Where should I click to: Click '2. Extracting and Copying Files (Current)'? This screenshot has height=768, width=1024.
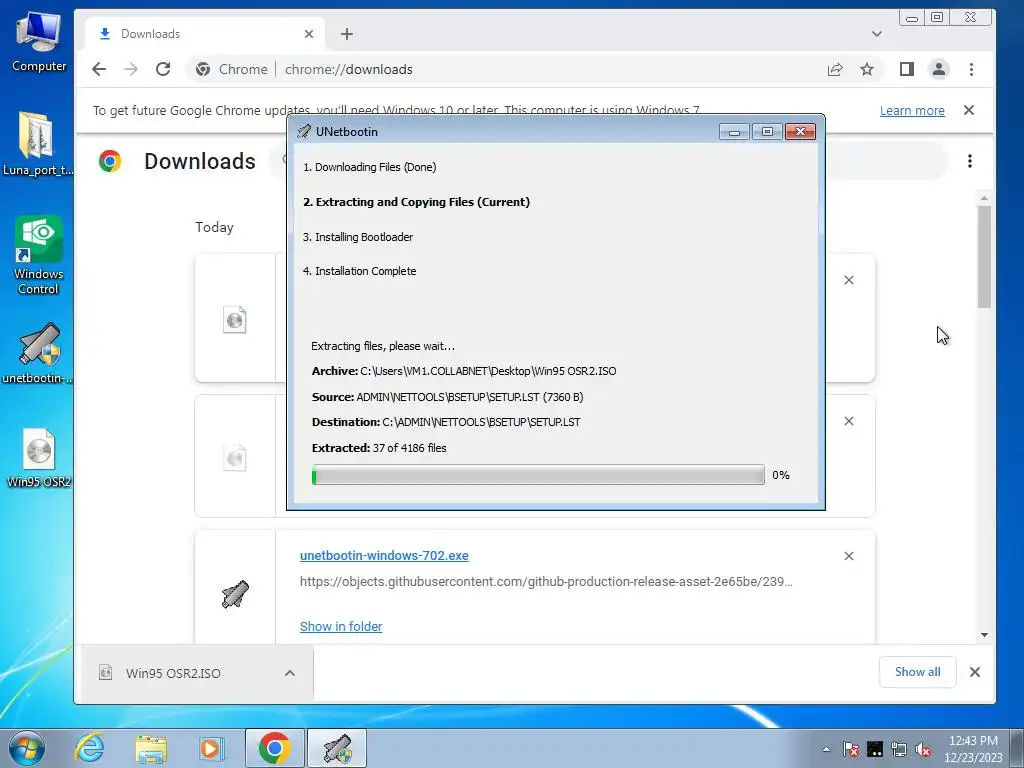tap(416, 202)
